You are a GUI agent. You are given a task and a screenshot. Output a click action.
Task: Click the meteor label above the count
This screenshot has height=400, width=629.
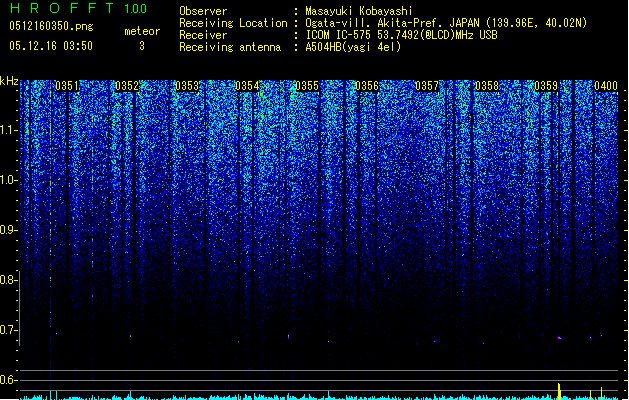(142, 31)
